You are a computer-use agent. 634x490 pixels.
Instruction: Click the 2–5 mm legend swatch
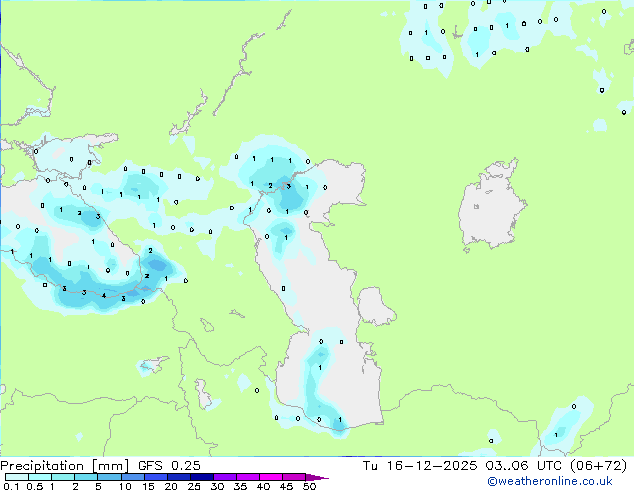click(x=86, y=477)
